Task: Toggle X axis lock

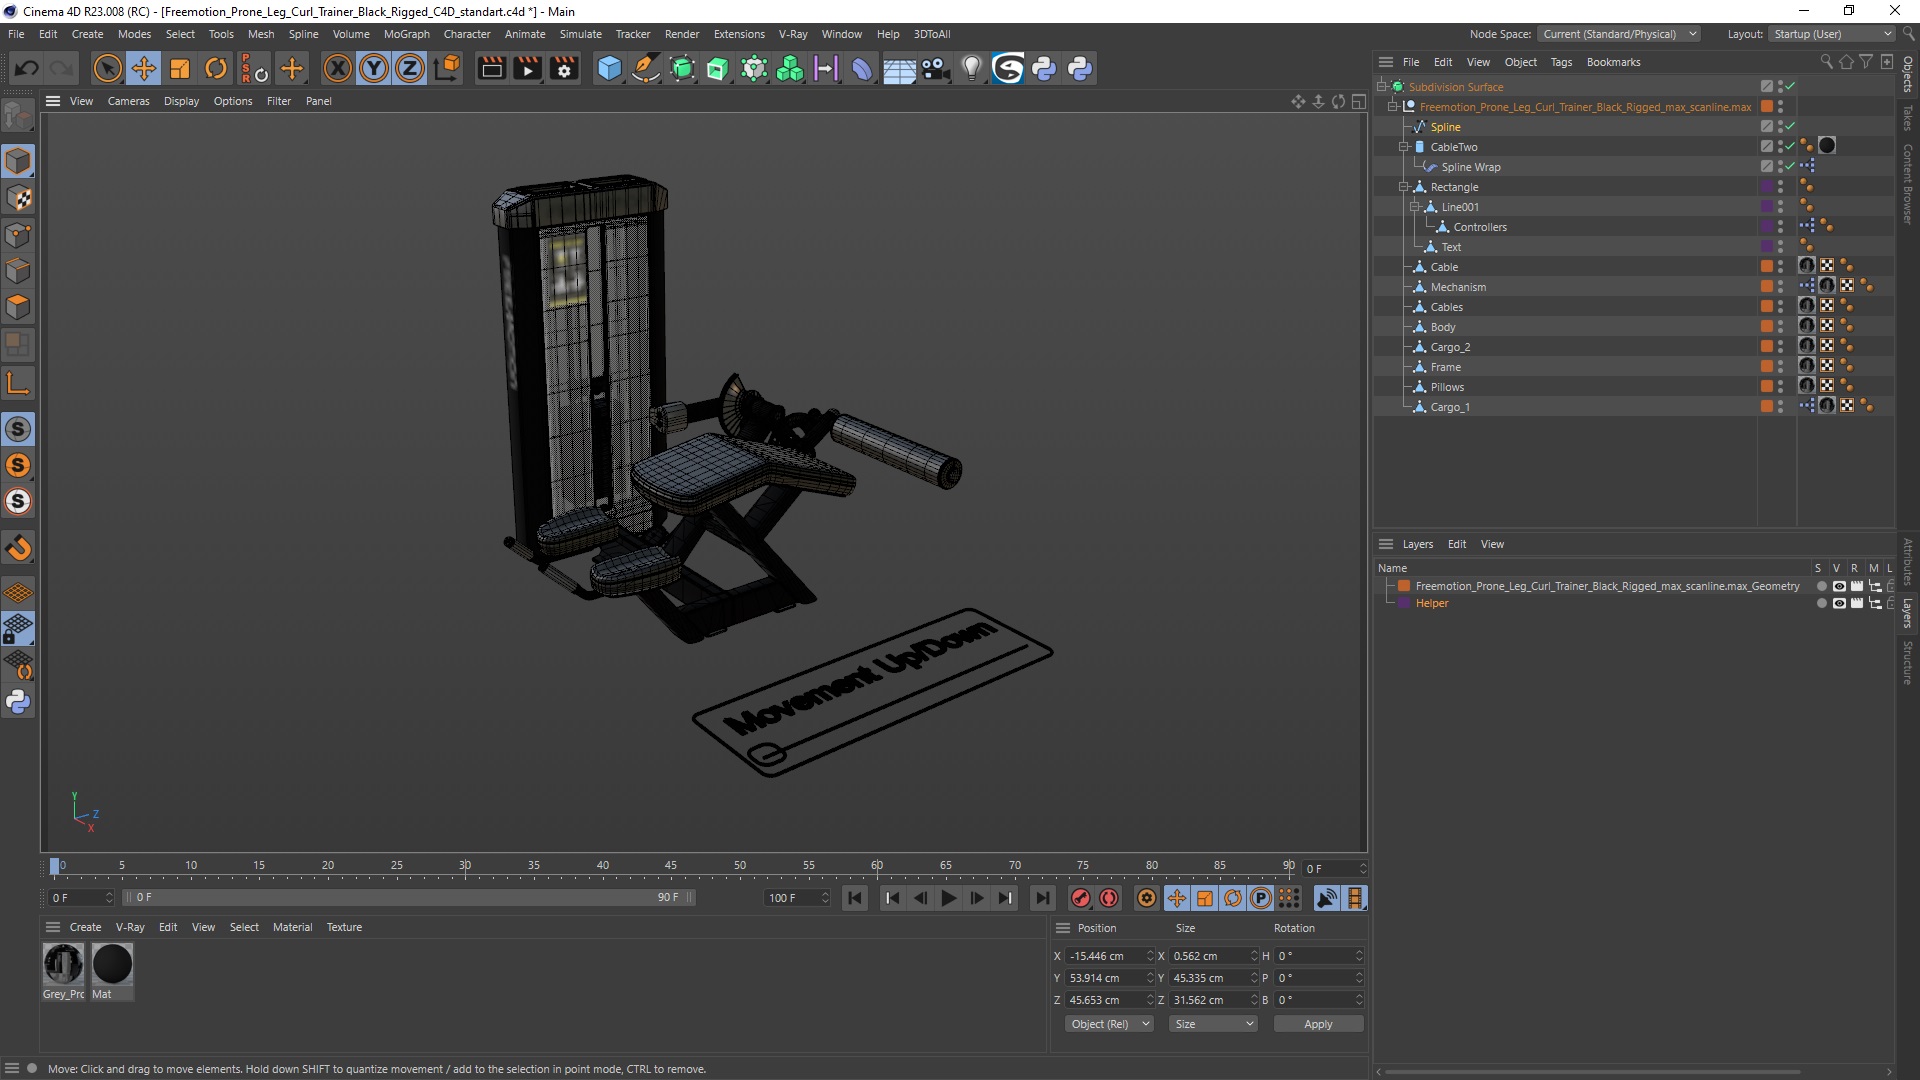Action: (338, 68)
